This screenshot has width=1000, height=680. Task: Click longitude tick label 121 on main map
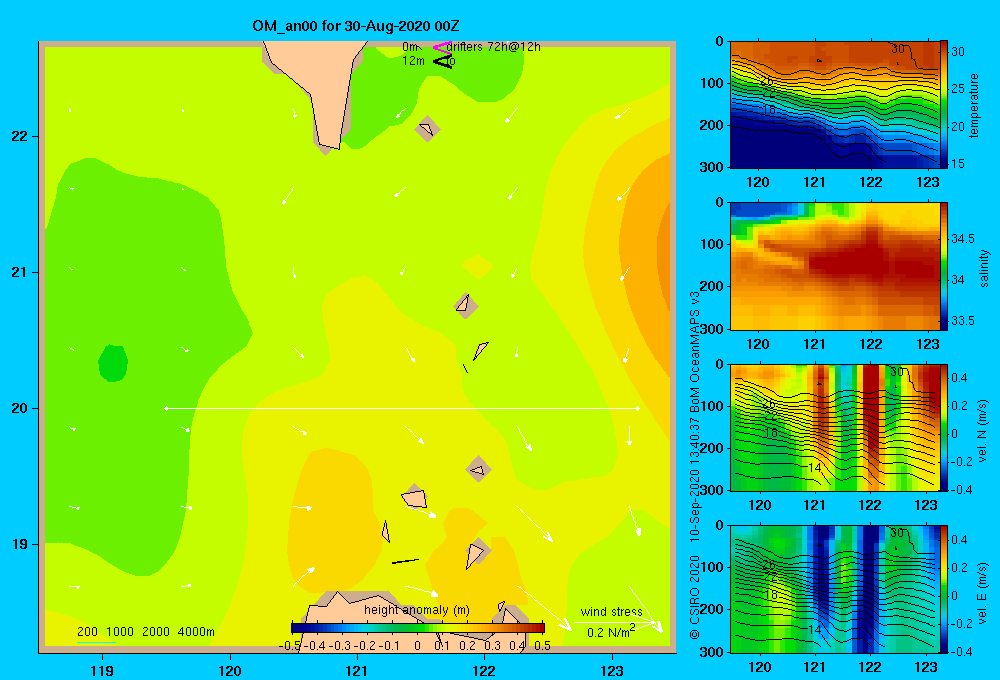[357, 670]
